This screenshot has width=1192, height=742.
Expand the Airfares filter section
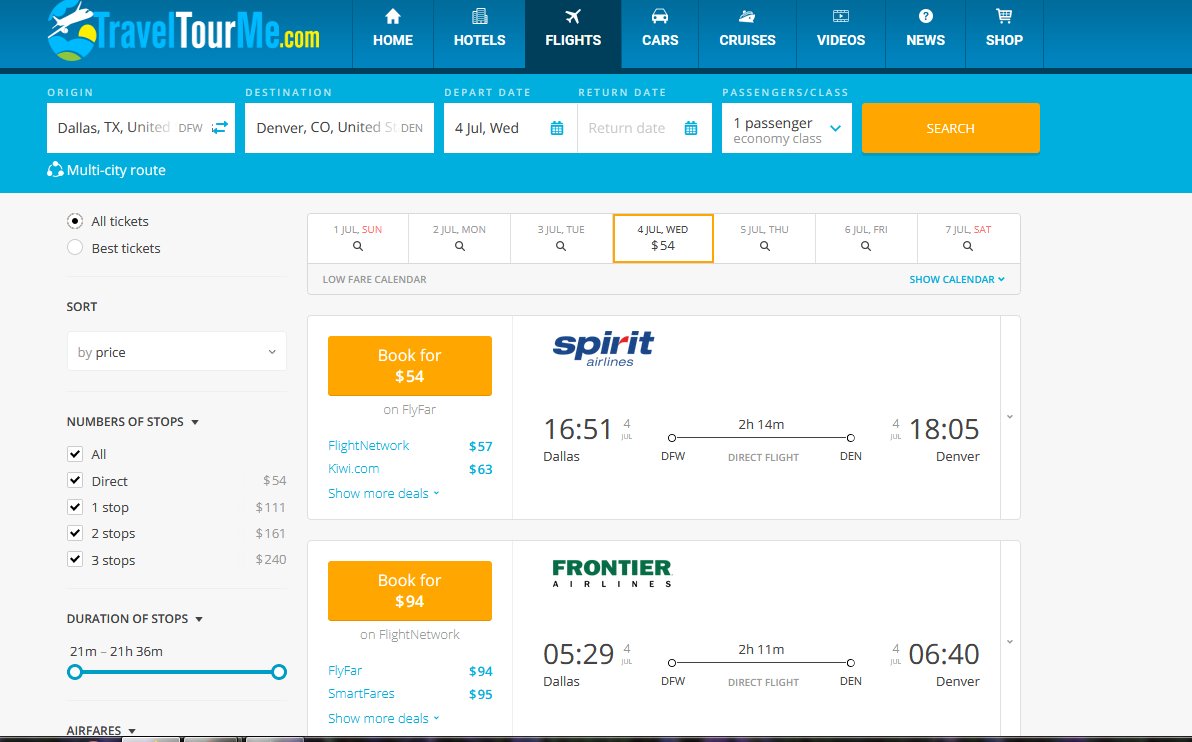pos(101,730)
